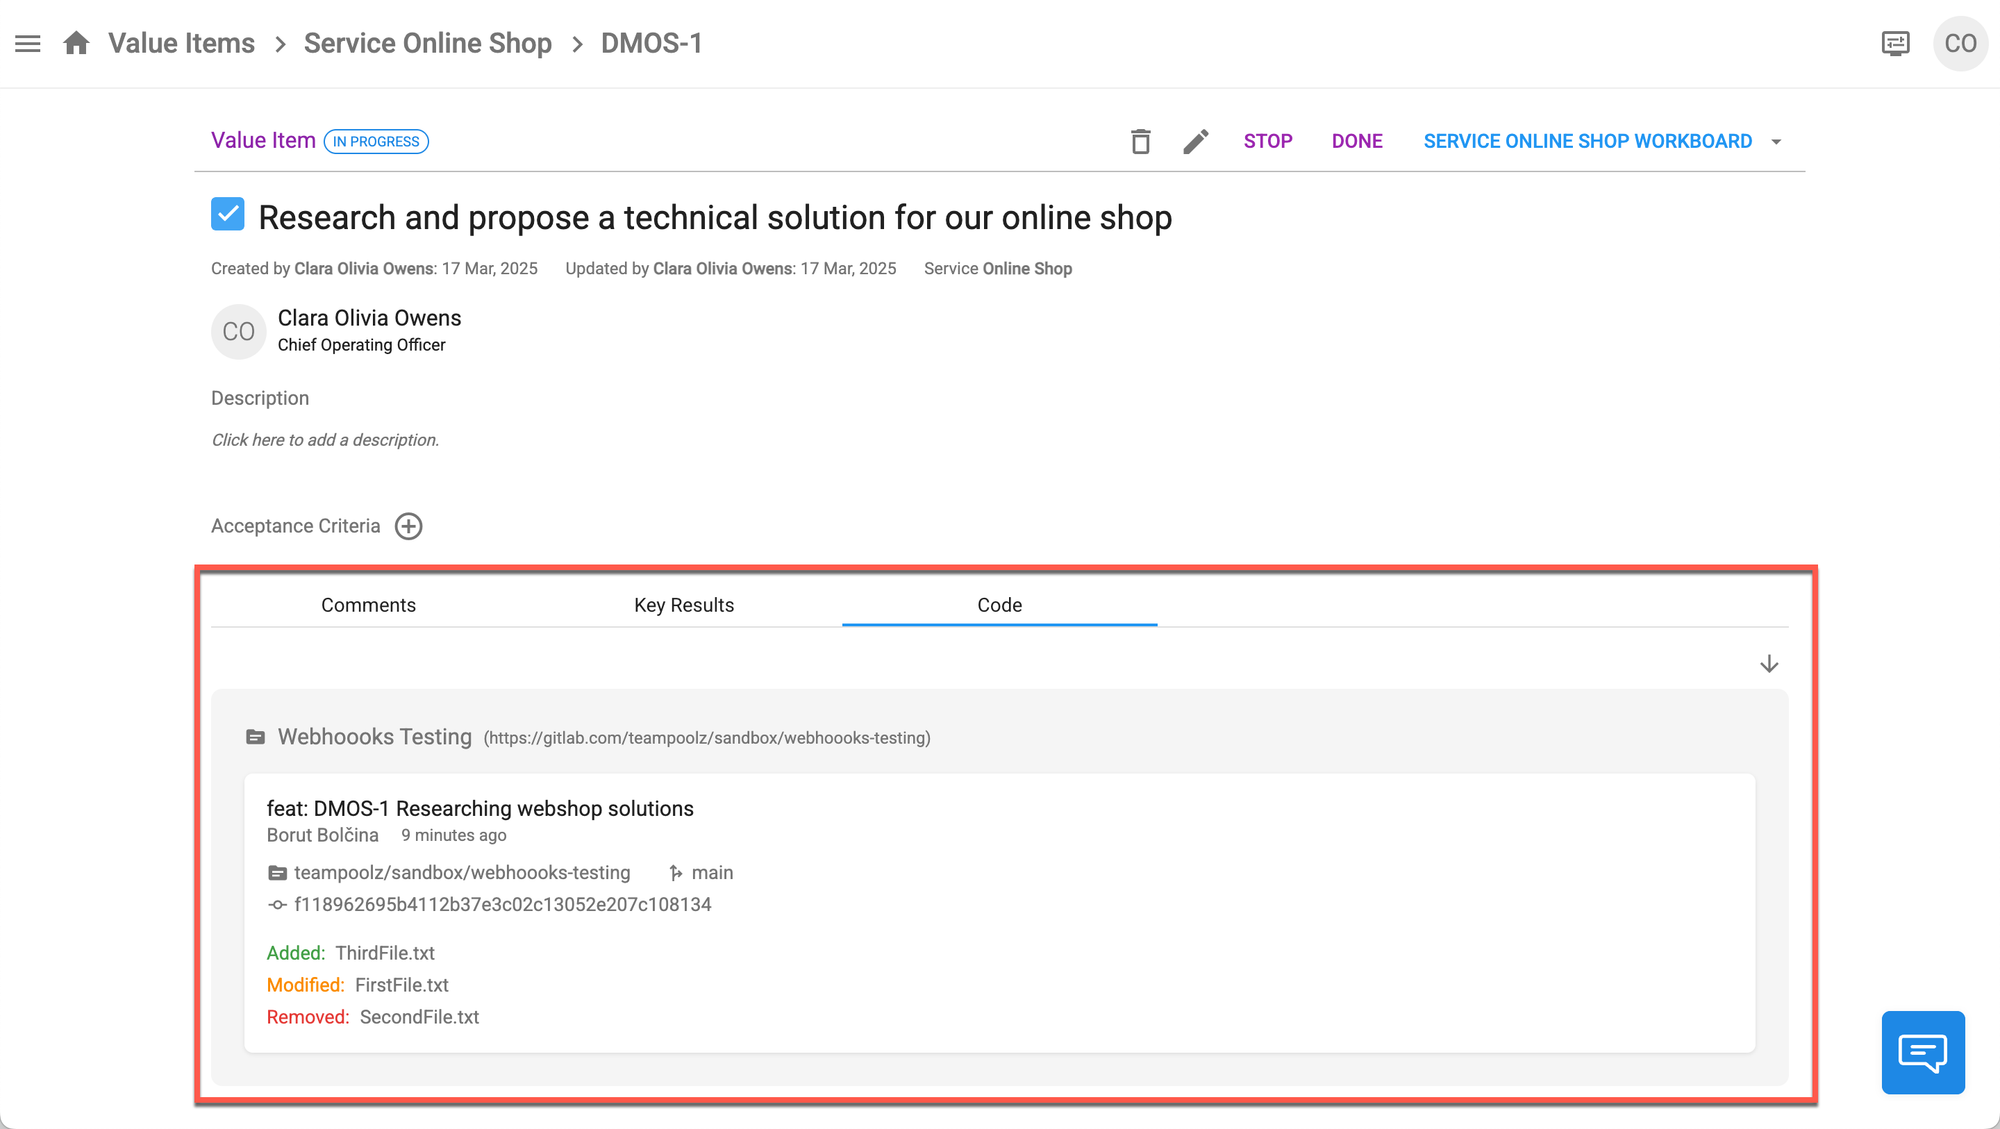Open the presentation board icon in header
Screen dimensions: 2000x1129
tap(1895, 44)
